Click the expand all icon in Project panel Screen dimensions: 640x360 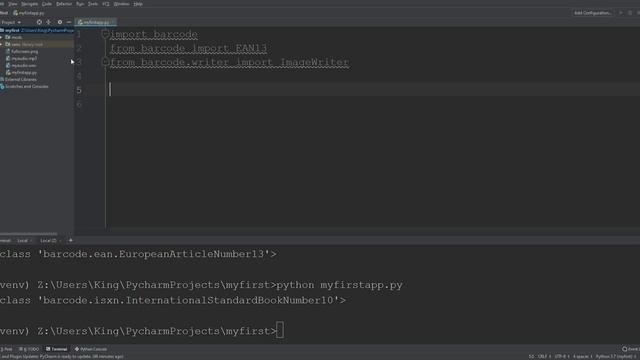coord(49,22)
